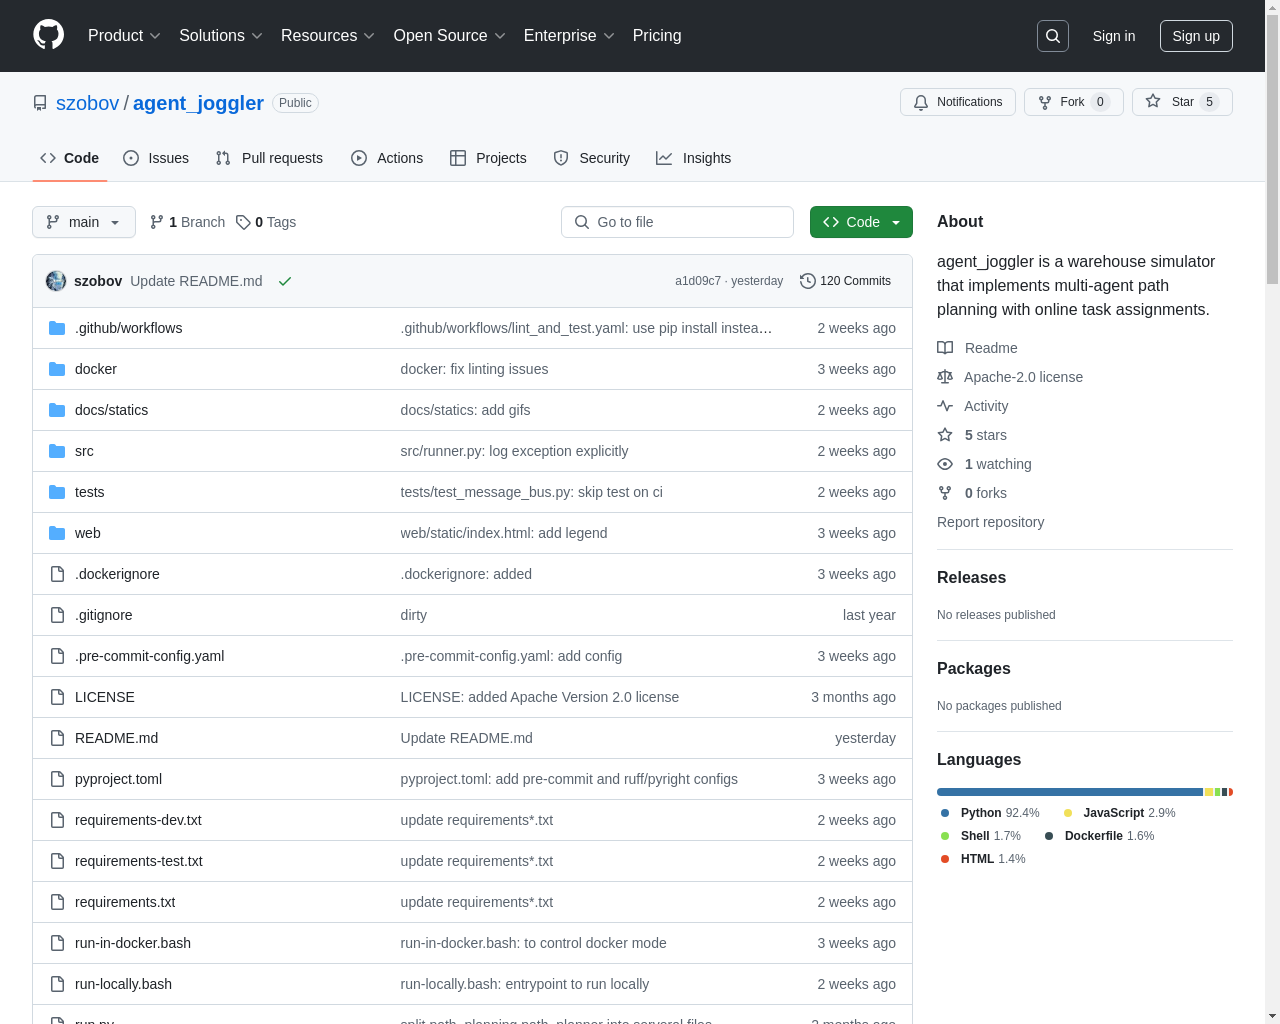
Task: Click the Python segment of language bar
Action: pyautogui.click(x=1069, y=792)
